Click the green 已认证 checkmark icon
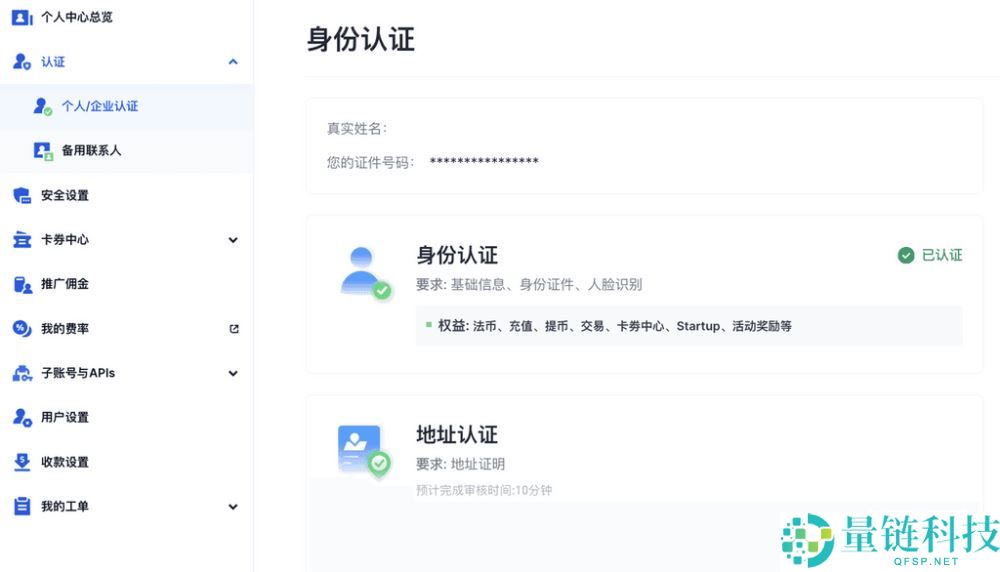This screenshot has width=1000, height=572. coord(906,255)
